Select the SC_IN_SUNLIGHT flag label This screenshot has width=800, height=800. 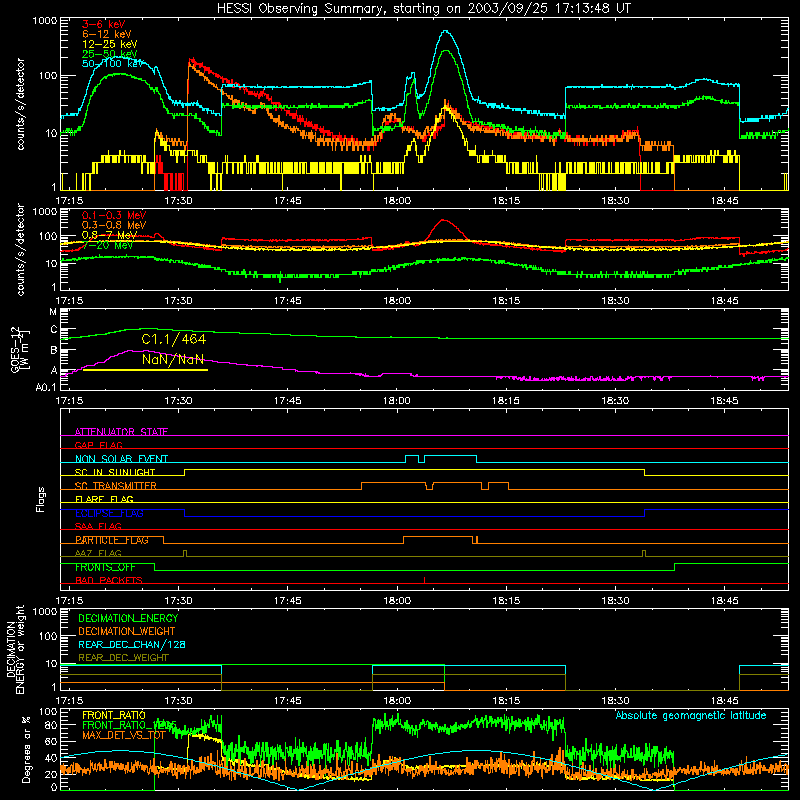point(115,472)
